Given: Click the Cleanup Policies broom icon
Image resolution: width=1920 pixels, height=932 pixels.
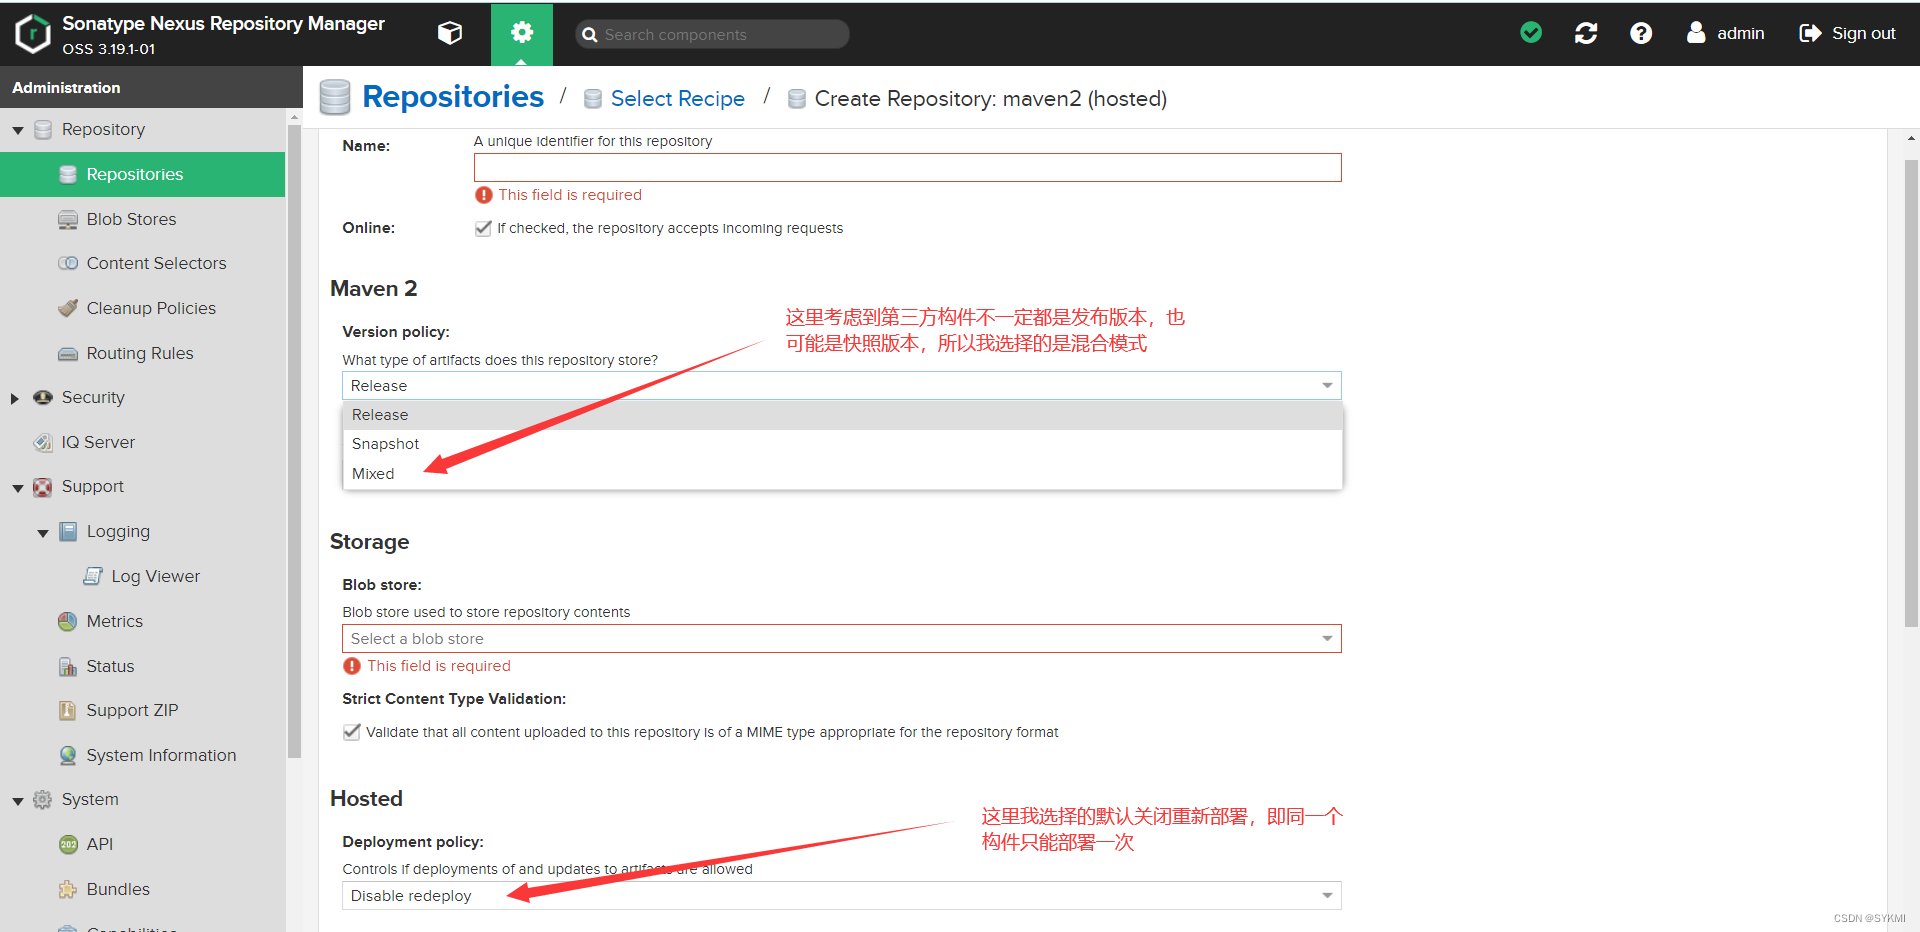Looking at the screenshot, I should 68,308.
